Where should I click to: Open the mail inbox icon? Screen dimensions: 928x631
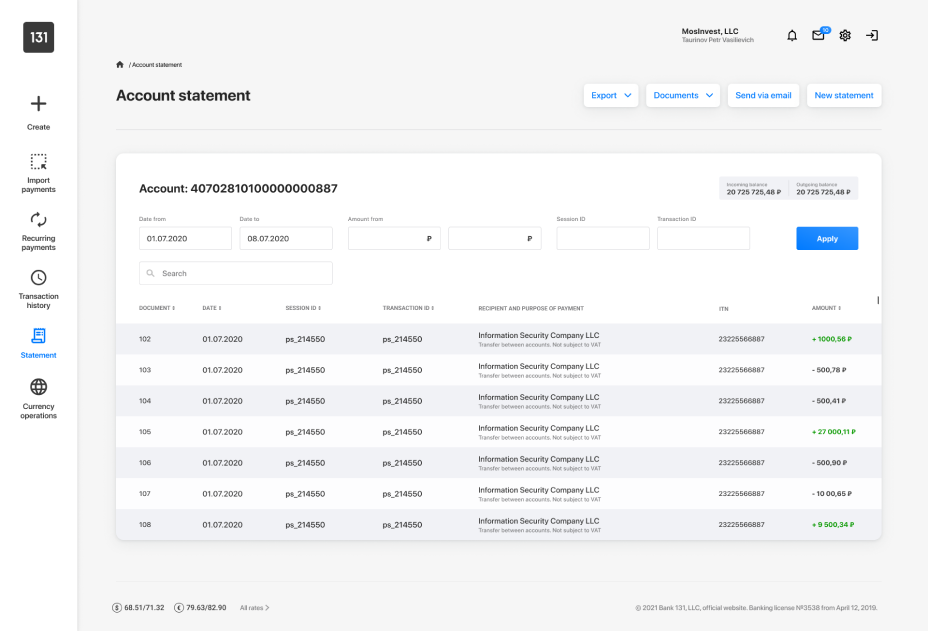pos(819,35)
